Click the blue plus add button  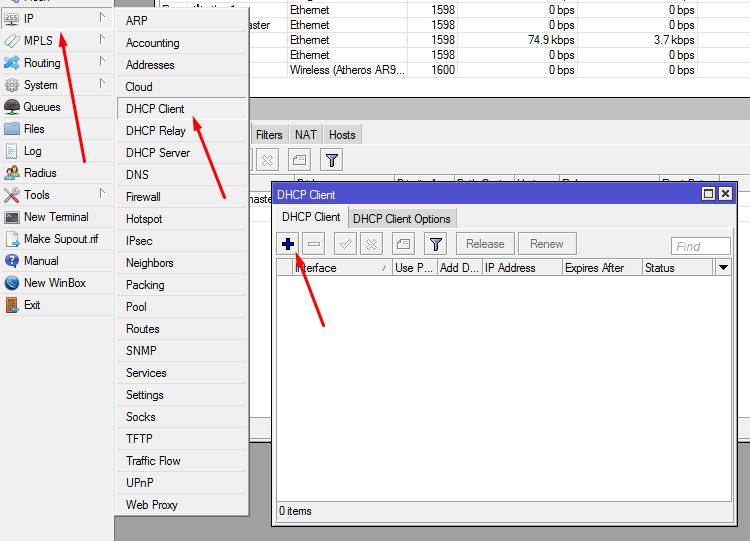click(288, 244)
